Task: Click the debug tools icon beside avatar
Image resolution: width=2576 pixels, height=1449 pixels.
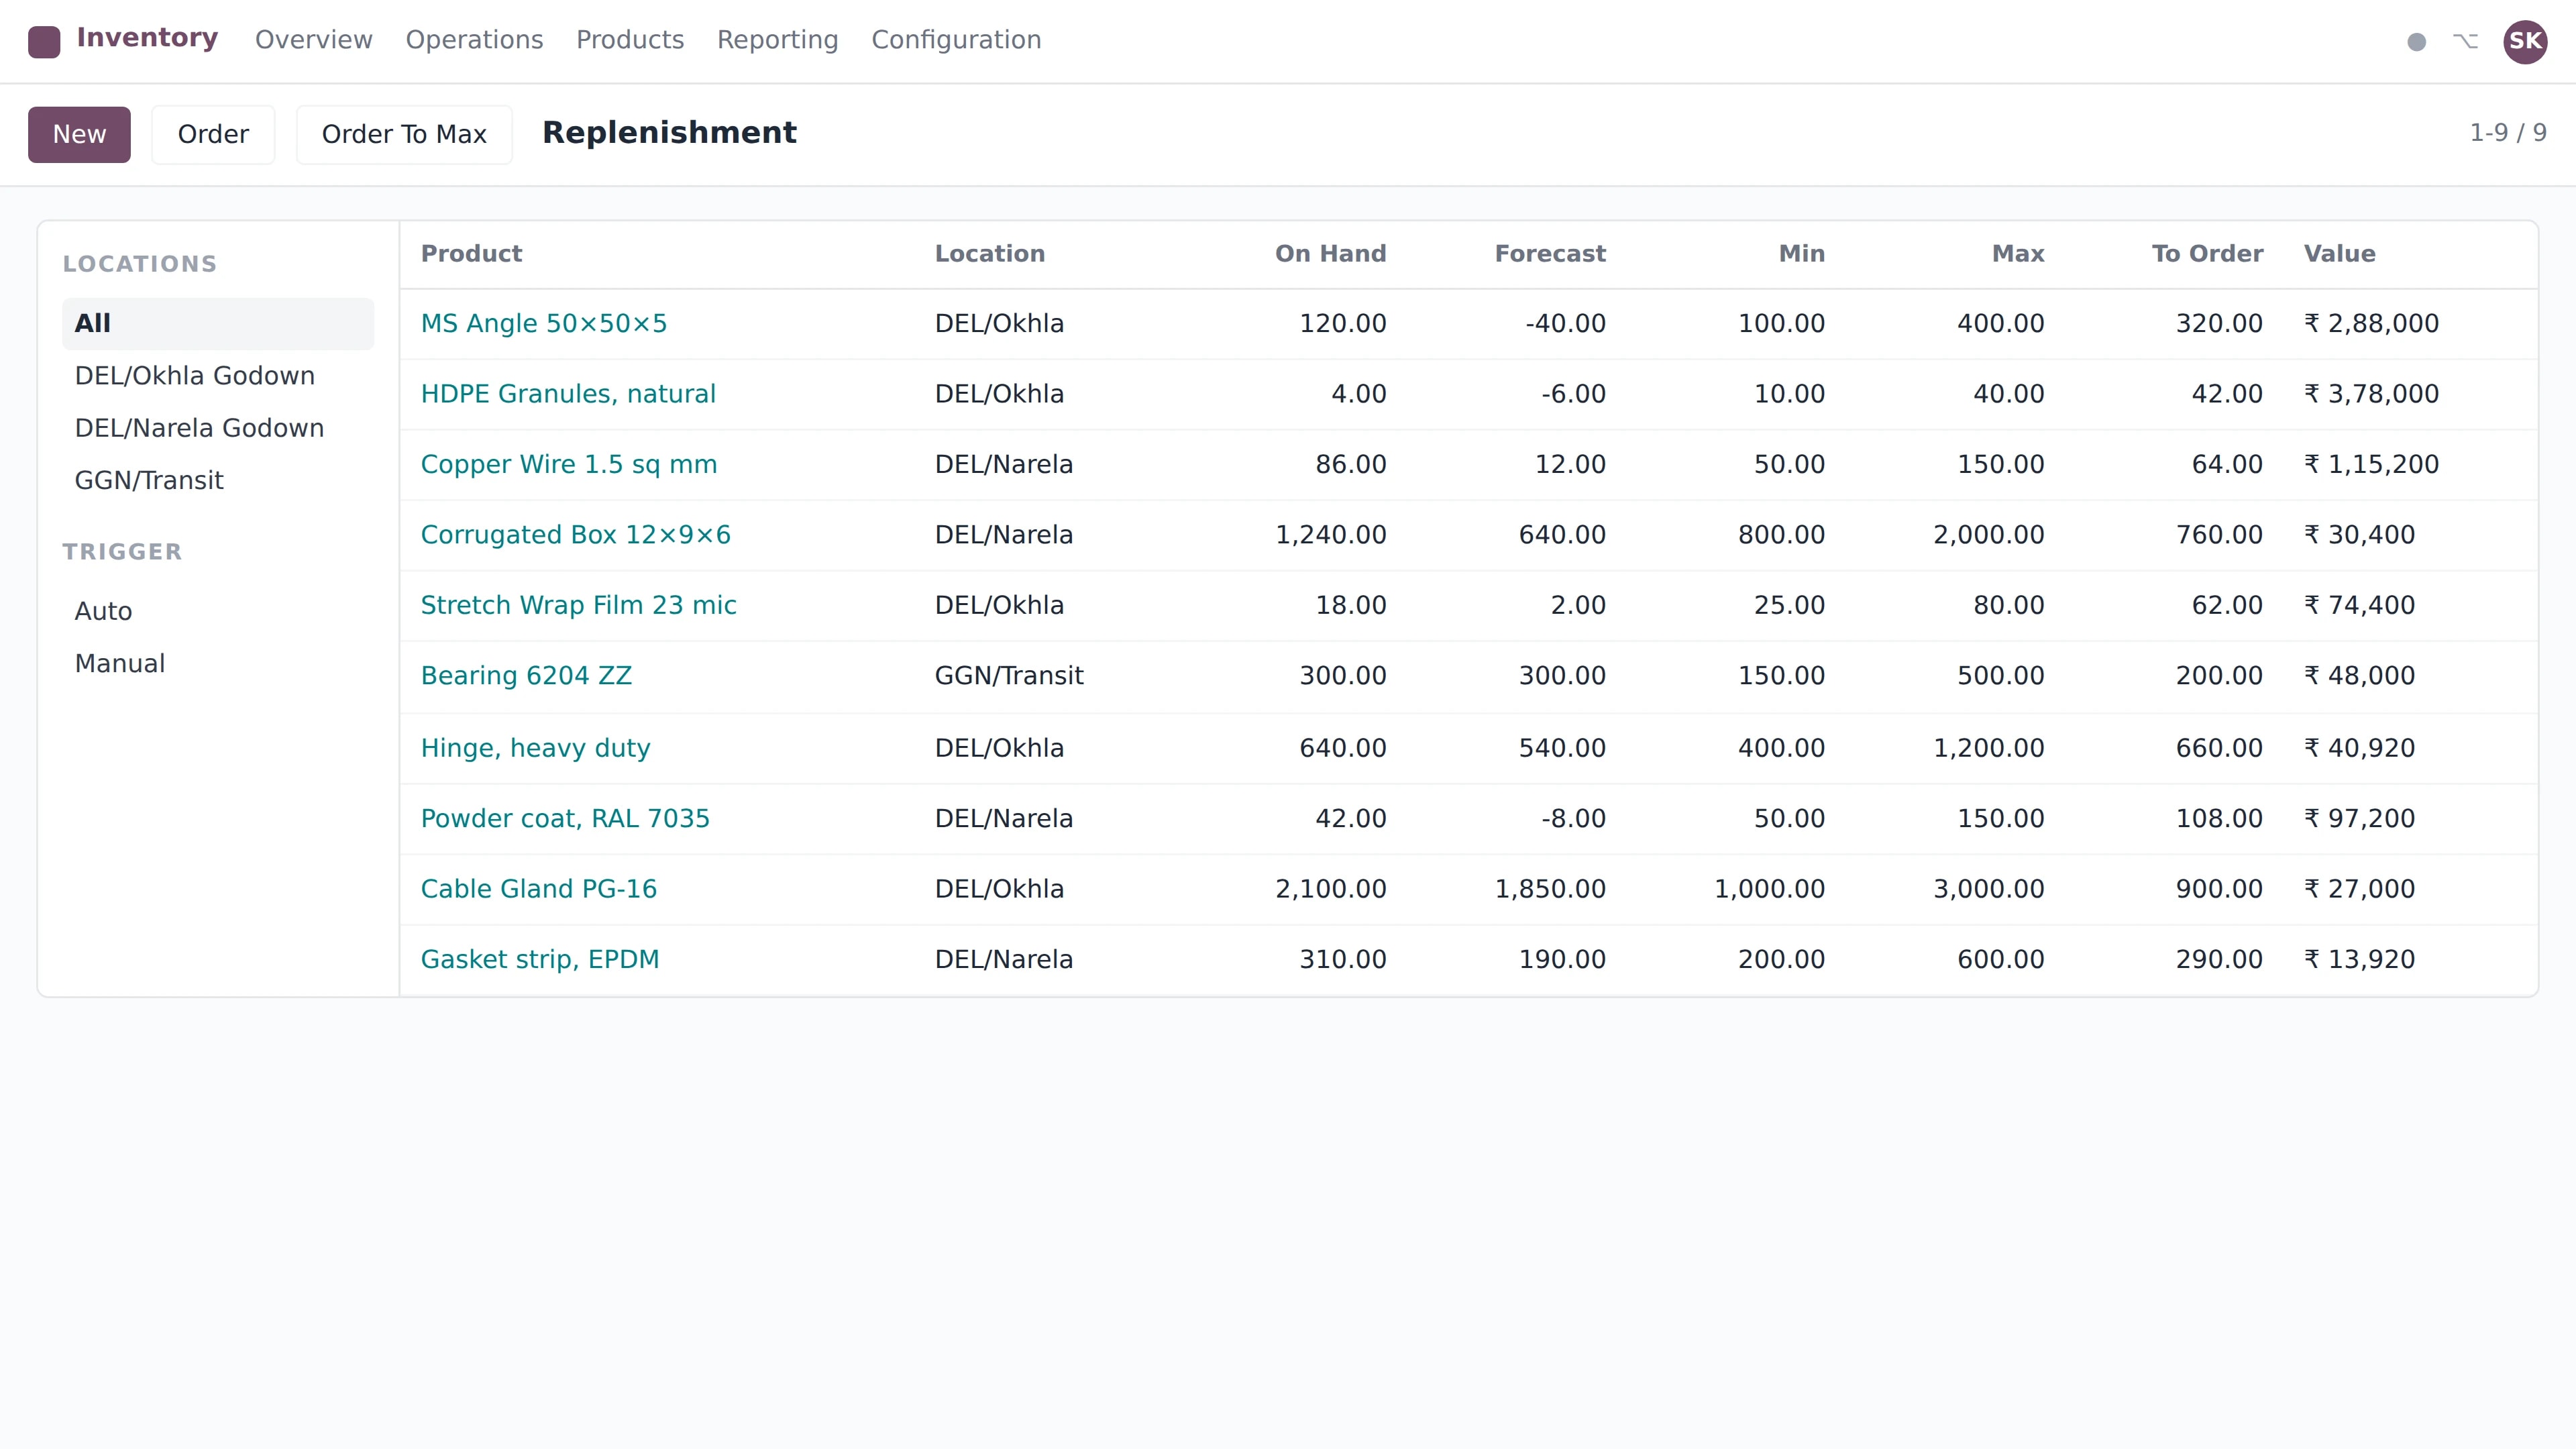Action: pyautogui.click(x=2465, y=41)
